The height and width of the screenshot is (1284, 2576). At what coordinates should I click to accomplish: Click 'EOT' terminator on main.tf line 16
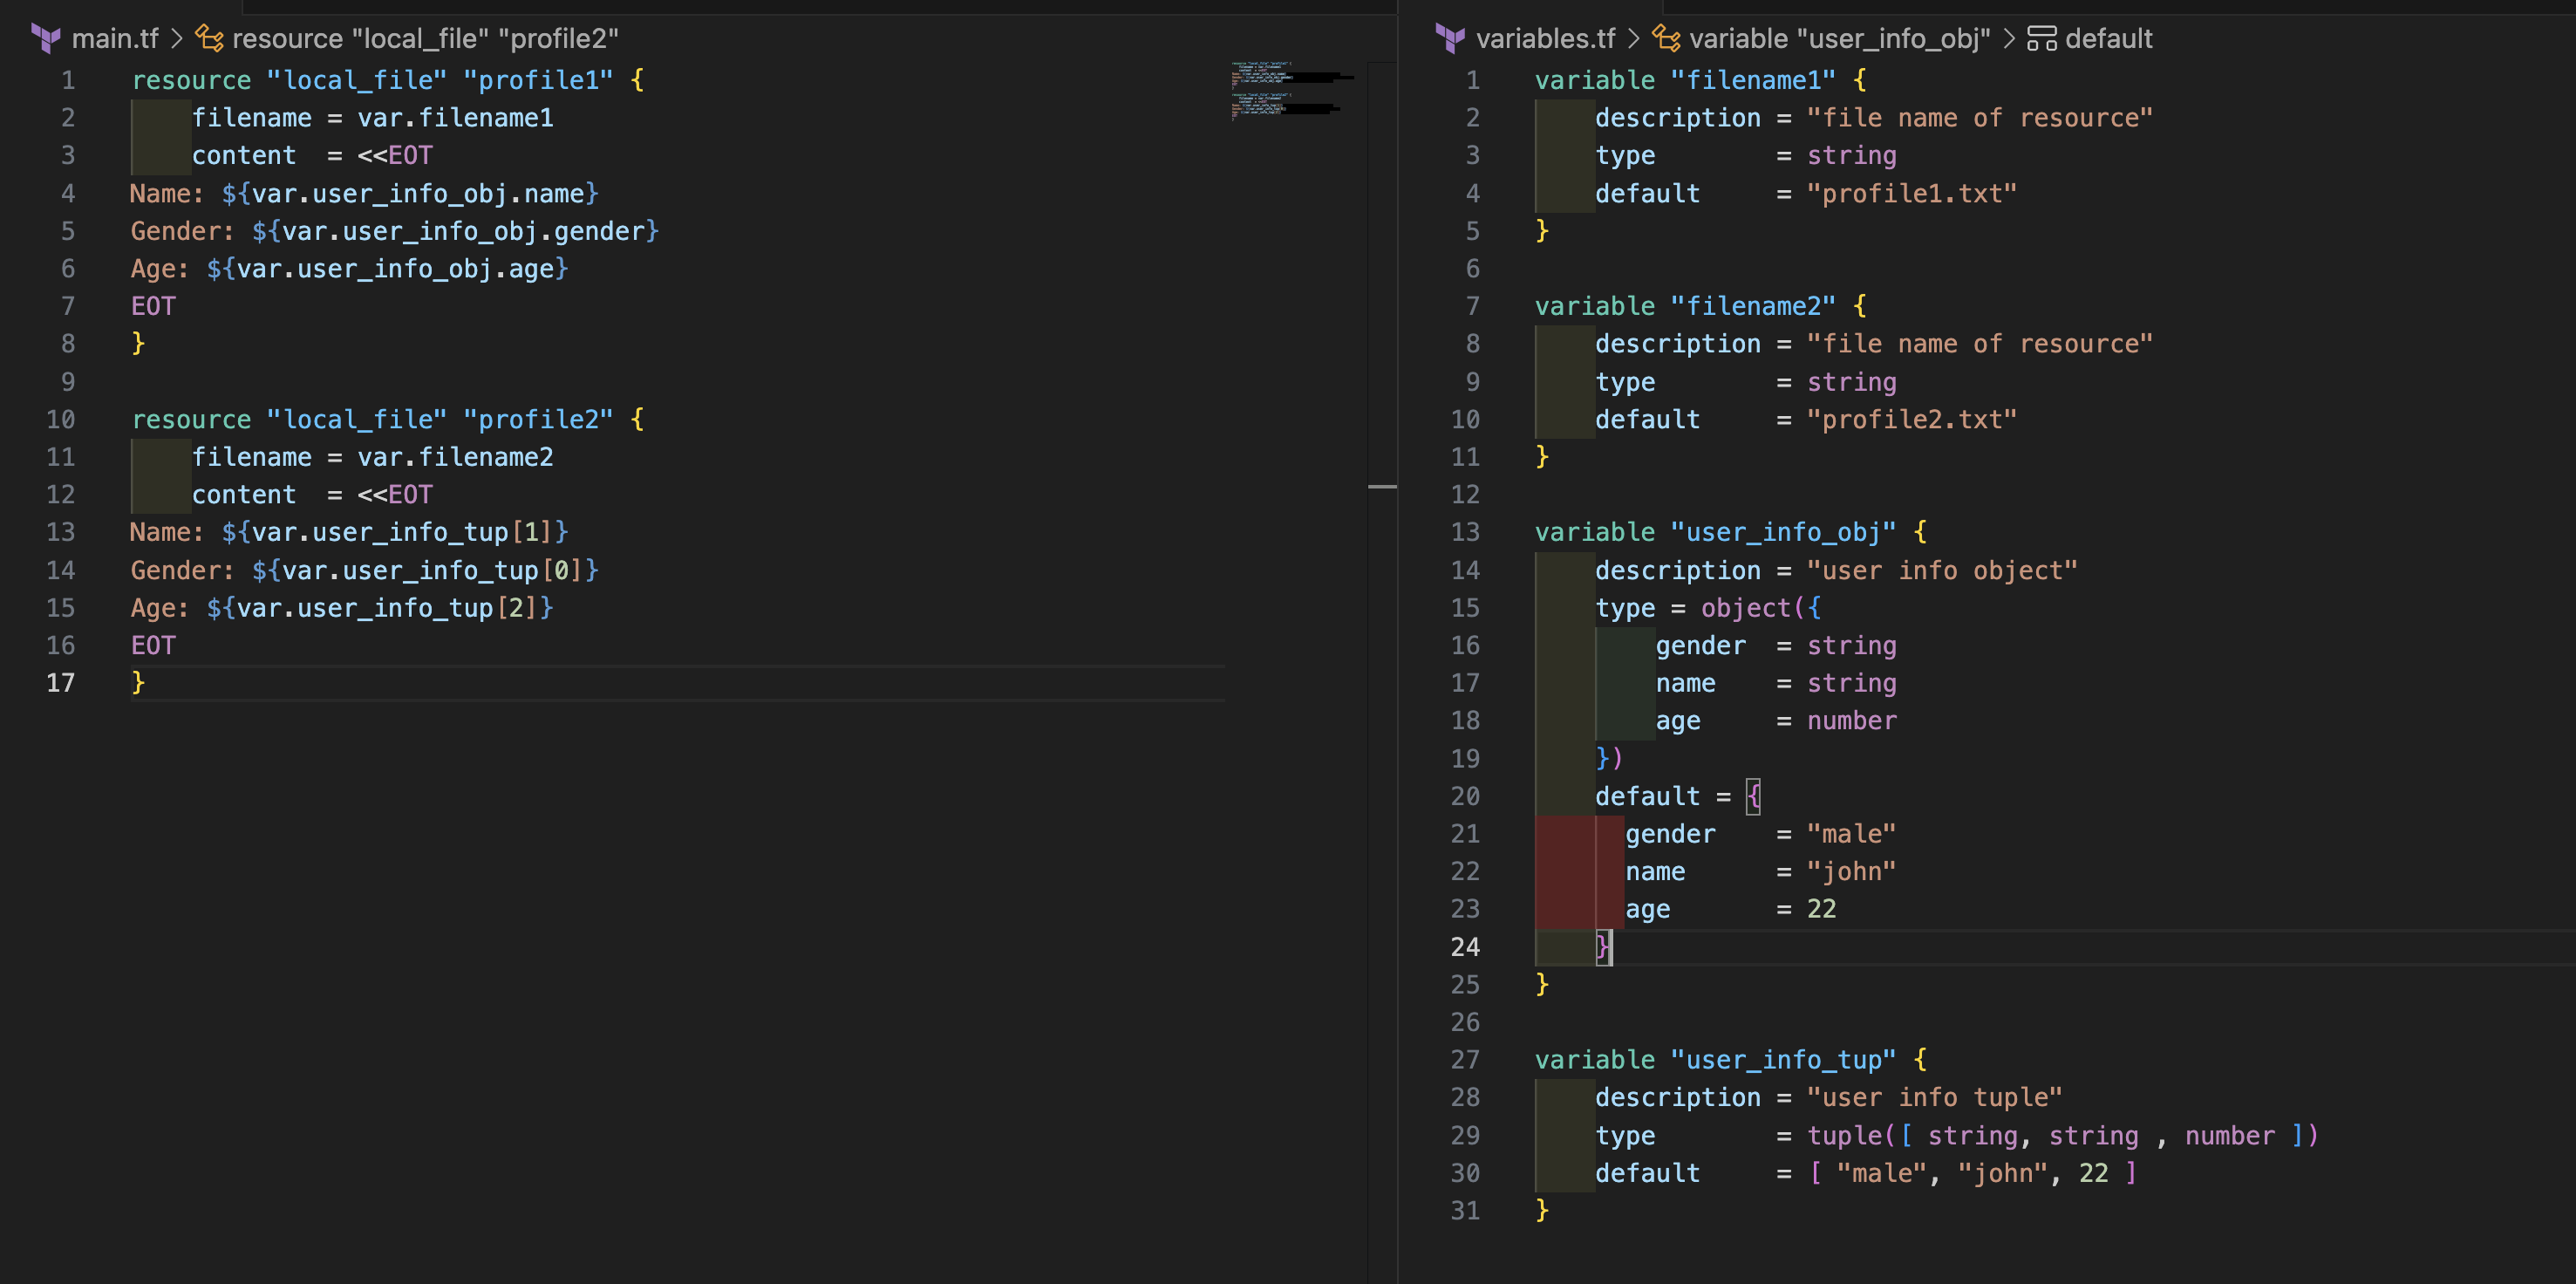pos(153,645)
